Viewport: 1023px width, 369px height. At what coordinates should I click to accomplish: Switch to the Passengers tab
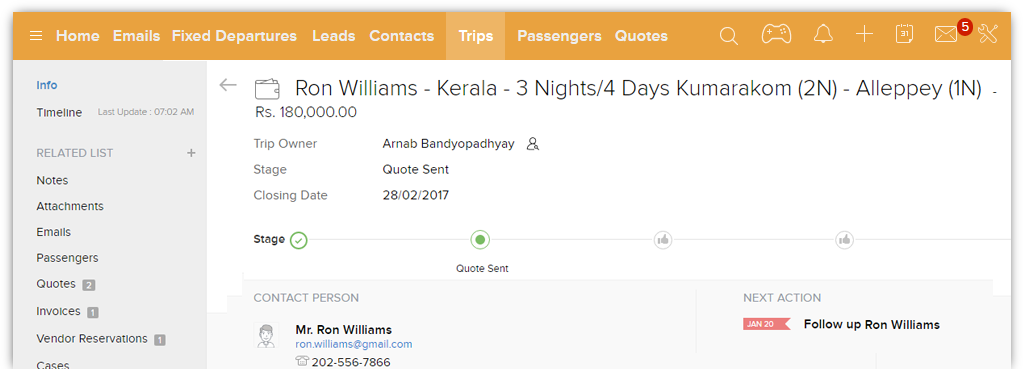click(559, 36)
